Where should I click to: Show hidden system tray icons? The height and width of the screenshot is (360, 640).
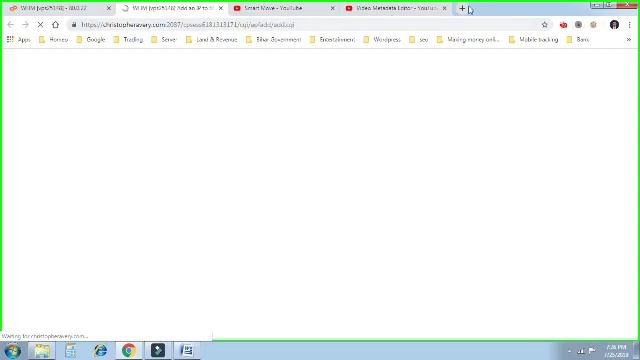[x=569, y=351]
